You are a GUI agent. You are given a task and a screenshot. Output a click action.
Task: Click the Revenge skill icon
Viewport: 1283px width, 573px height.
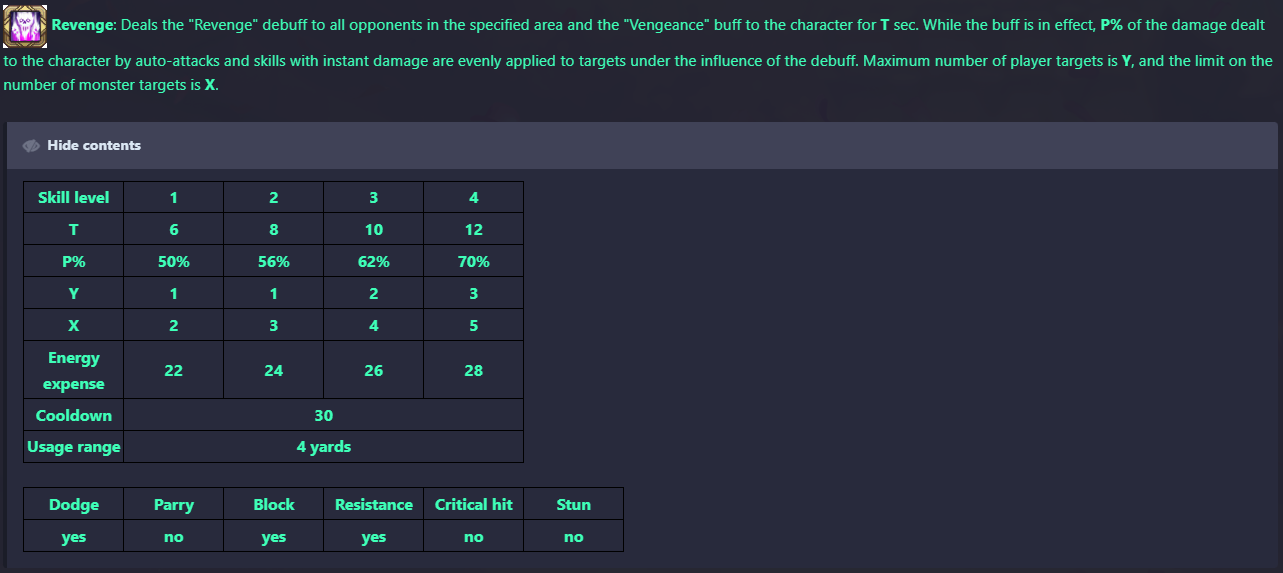[x=25, y=25]
